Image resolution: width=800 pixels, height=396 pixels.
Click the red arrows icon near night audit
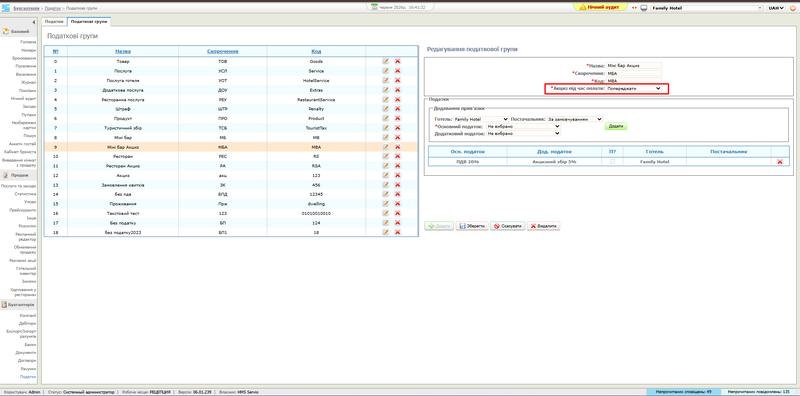(x=635, y=8)
